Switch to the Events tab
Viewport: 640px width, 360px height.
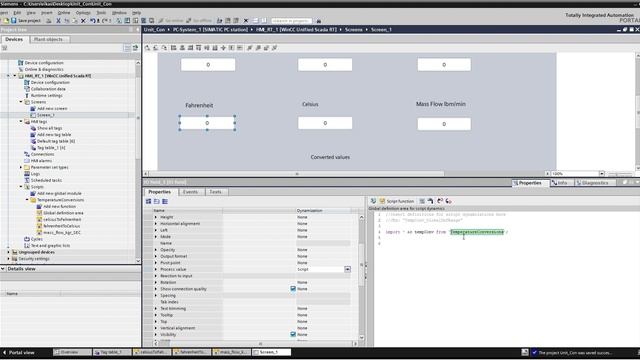190,192
